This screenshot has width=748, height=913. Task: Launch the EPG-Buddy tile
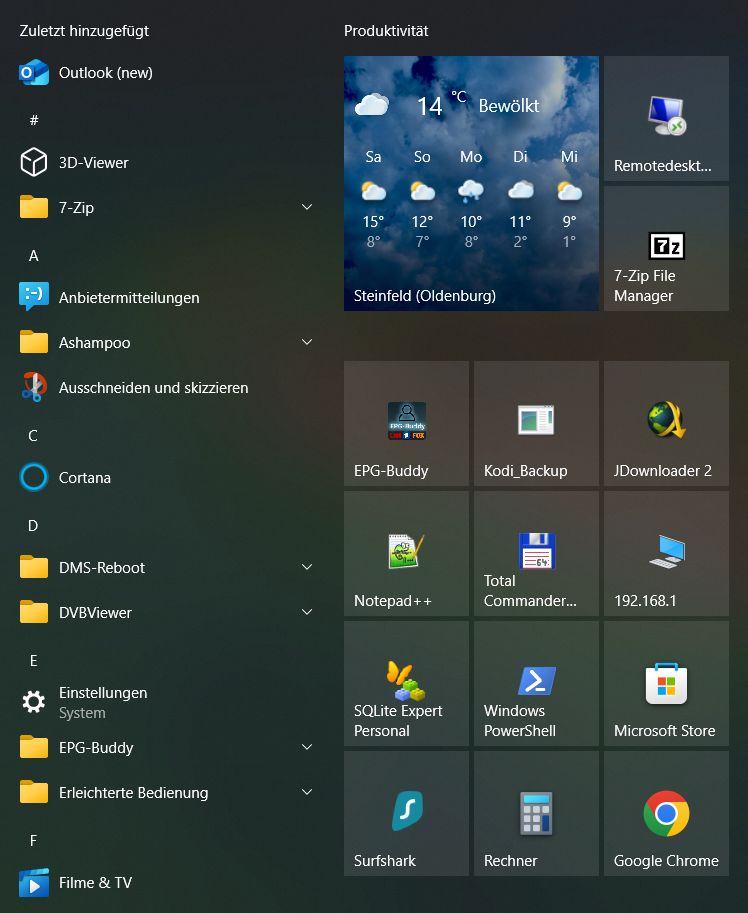click(406, 423)
